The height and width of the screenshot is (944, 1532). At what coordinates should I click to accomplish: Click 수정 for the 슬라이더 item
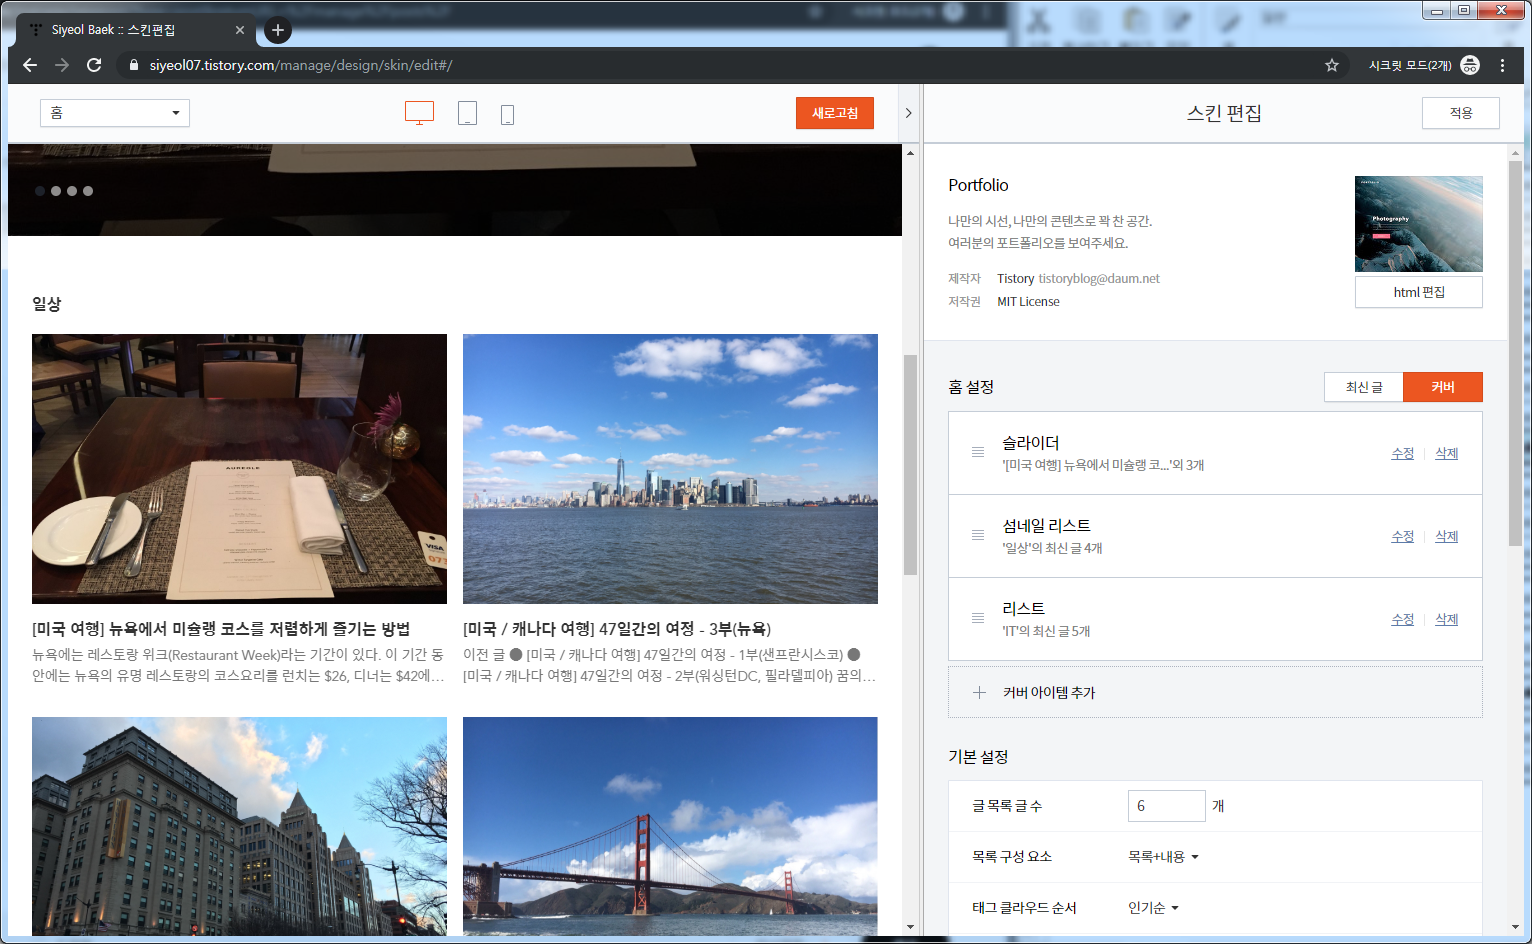tap(1403, 453)
